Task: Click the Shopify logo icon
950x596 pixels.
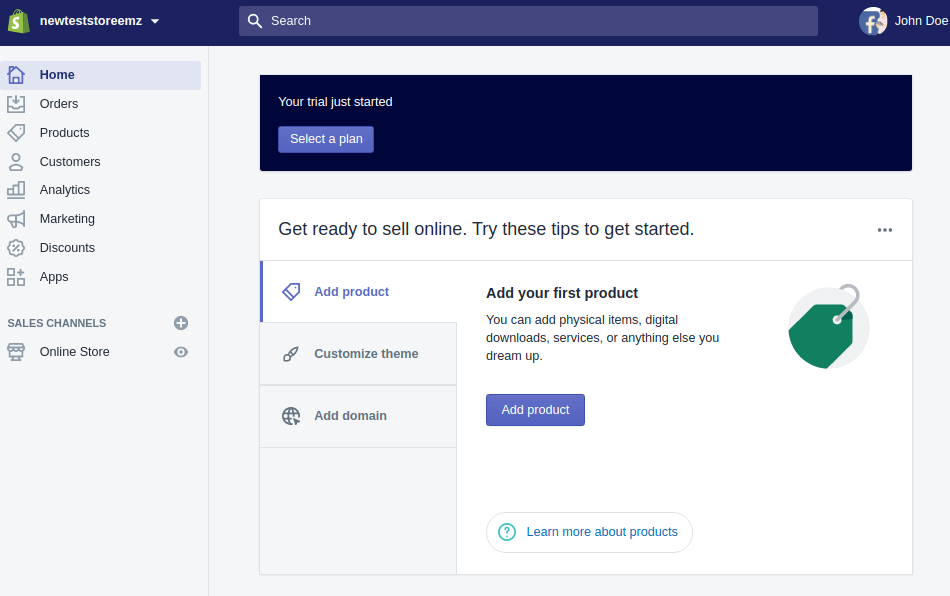Action: (x=18, y=20)
